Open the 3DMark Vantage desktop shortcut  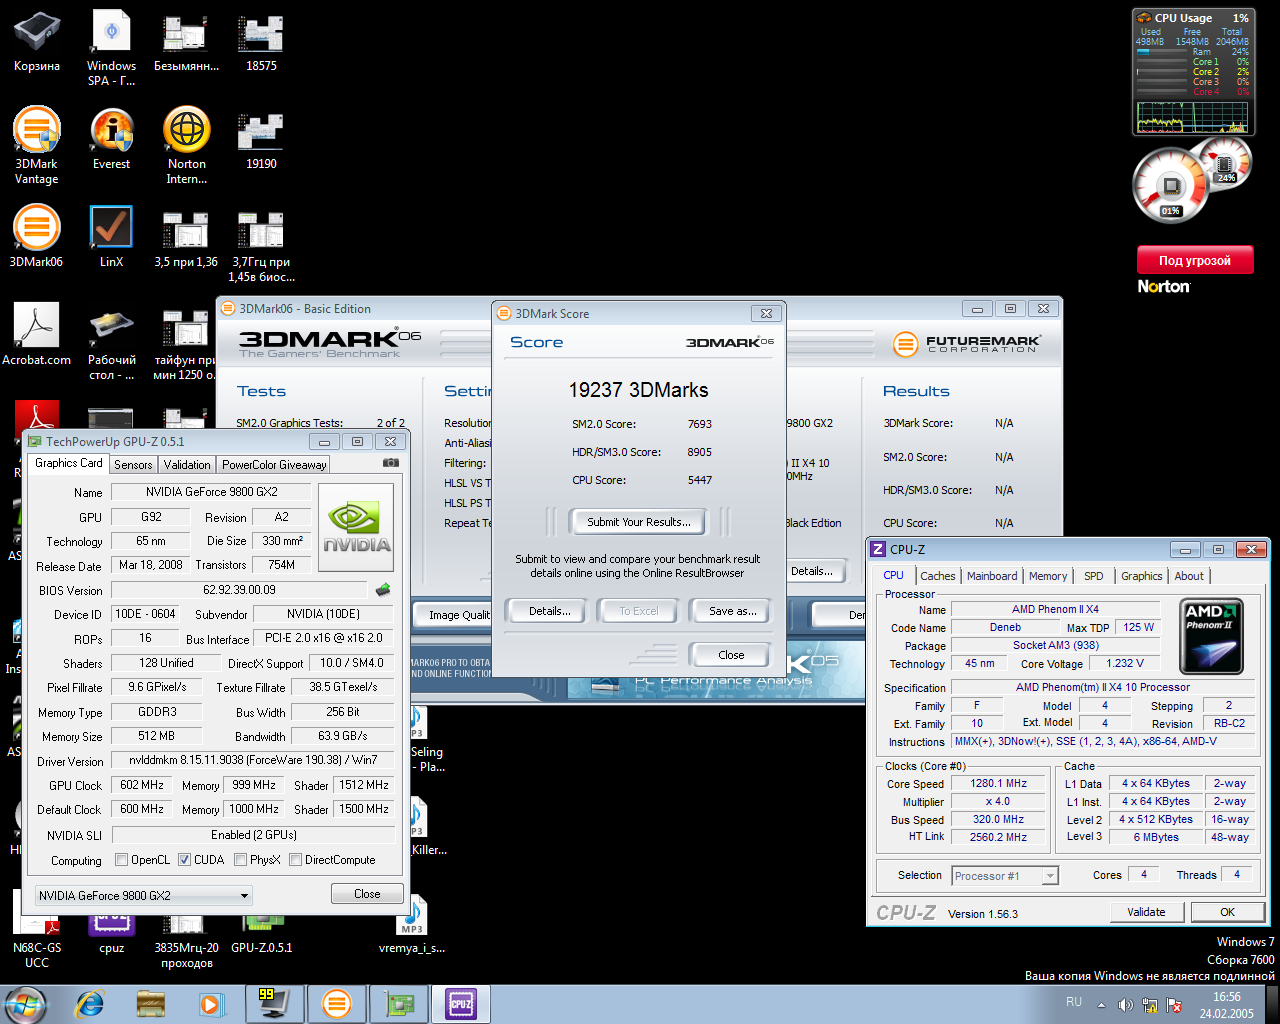point(37,146)
